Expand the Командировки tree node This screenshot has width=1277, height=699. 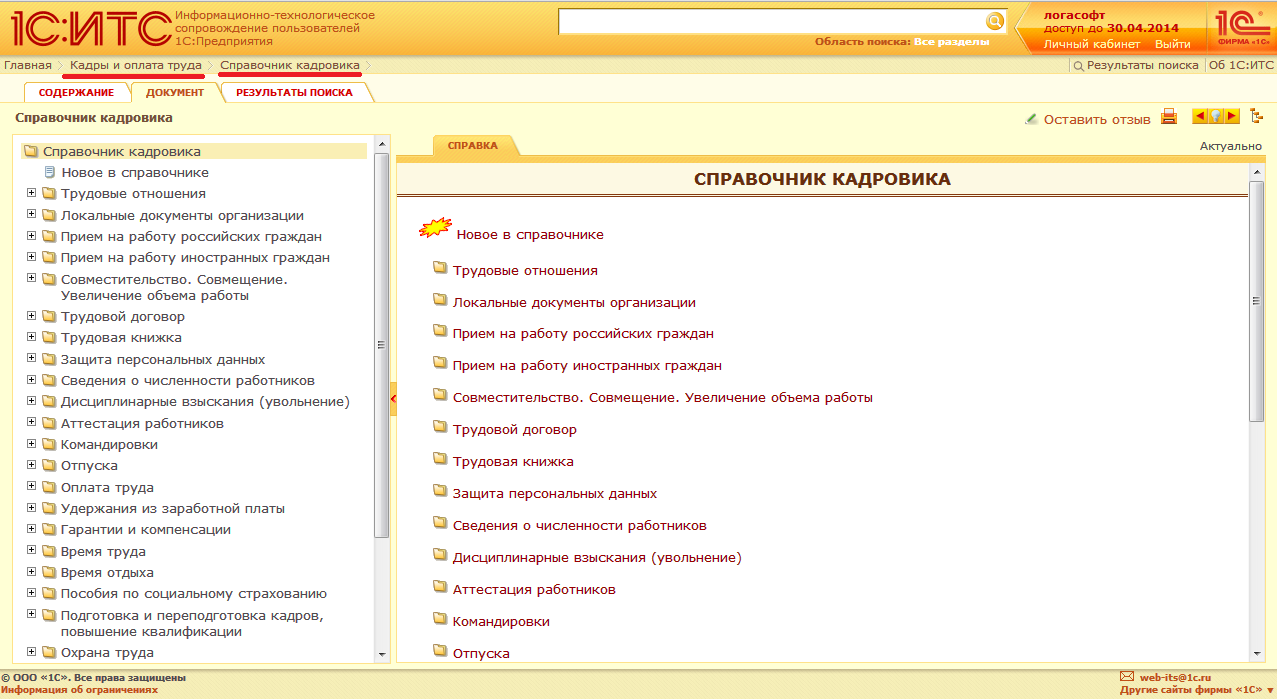point(31,443)
